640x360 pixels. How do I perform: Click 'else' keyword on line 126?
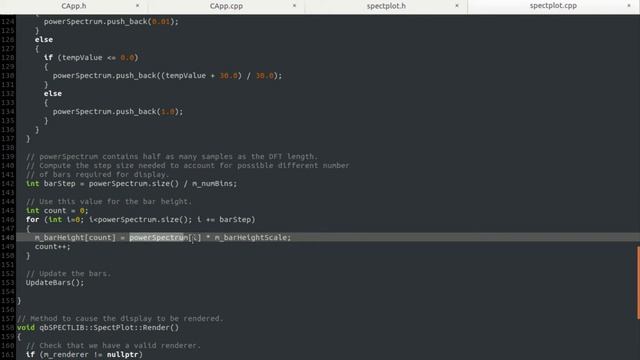click(44, 40)
